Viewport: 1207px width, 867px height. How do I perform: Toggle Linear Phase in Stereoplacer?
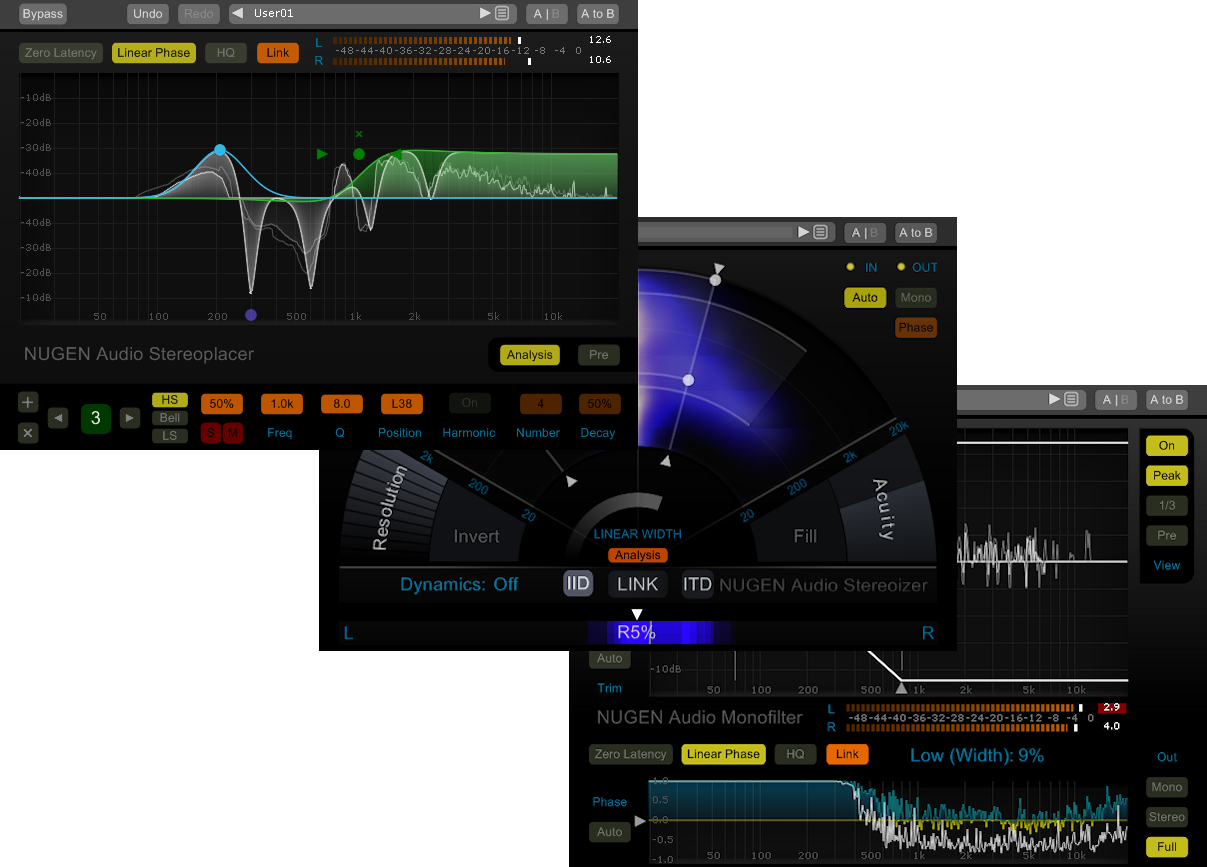pyautogui.click(x=153, y=52)
